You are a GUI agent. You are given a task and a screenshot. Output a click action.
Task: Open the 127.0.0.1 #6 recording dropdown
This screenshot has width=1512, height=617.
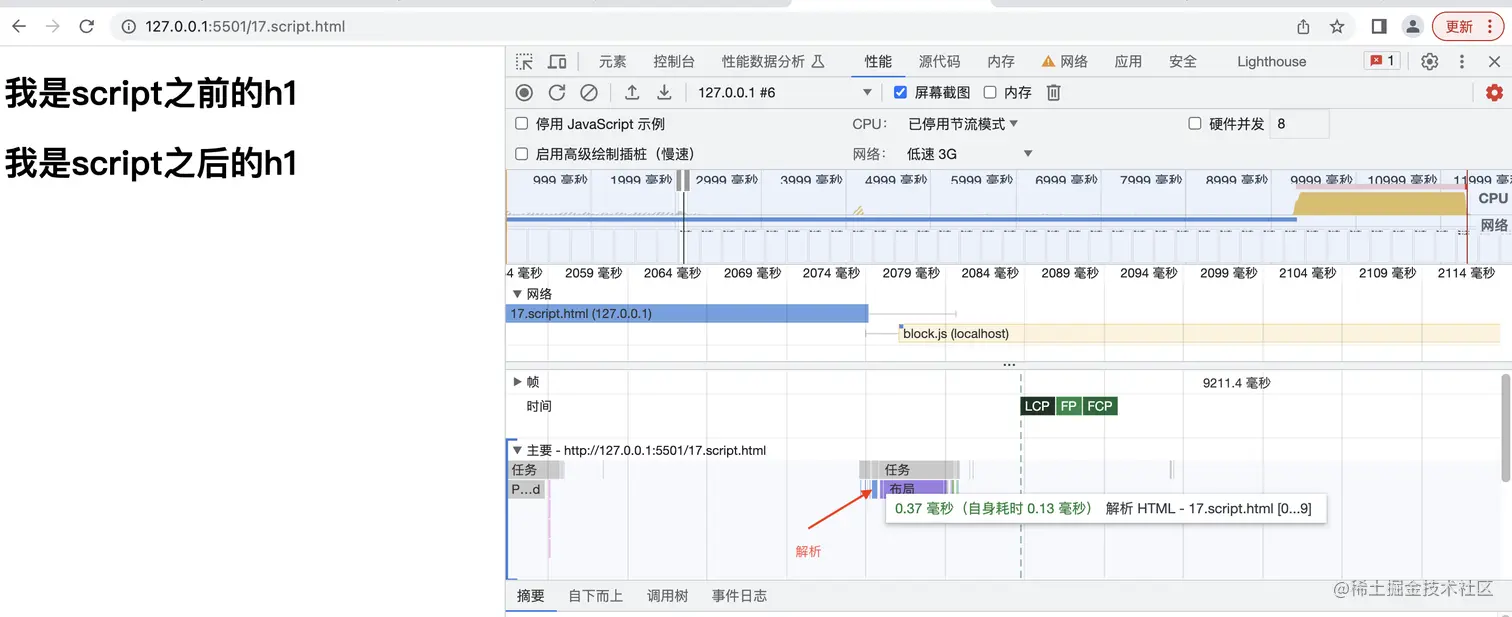(785, 92)
